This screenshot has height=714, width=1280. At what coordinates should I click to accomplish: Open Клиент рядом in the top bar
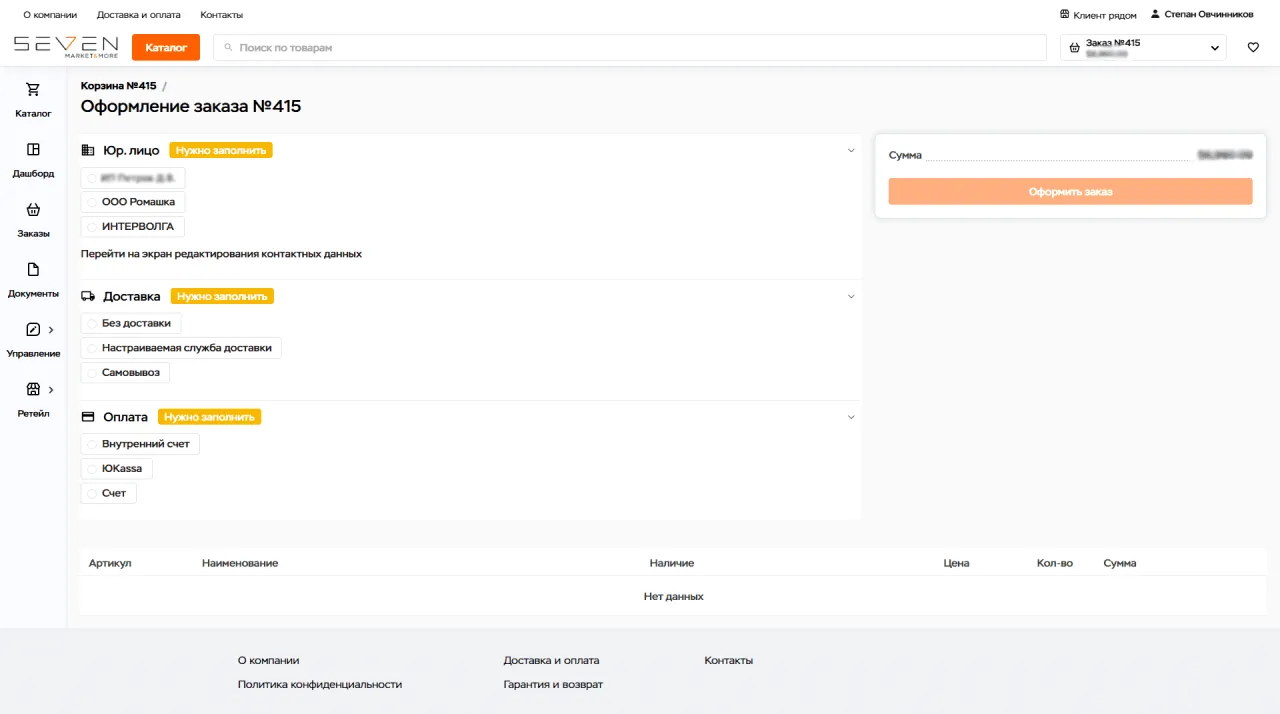click(x=1097, y=14)
